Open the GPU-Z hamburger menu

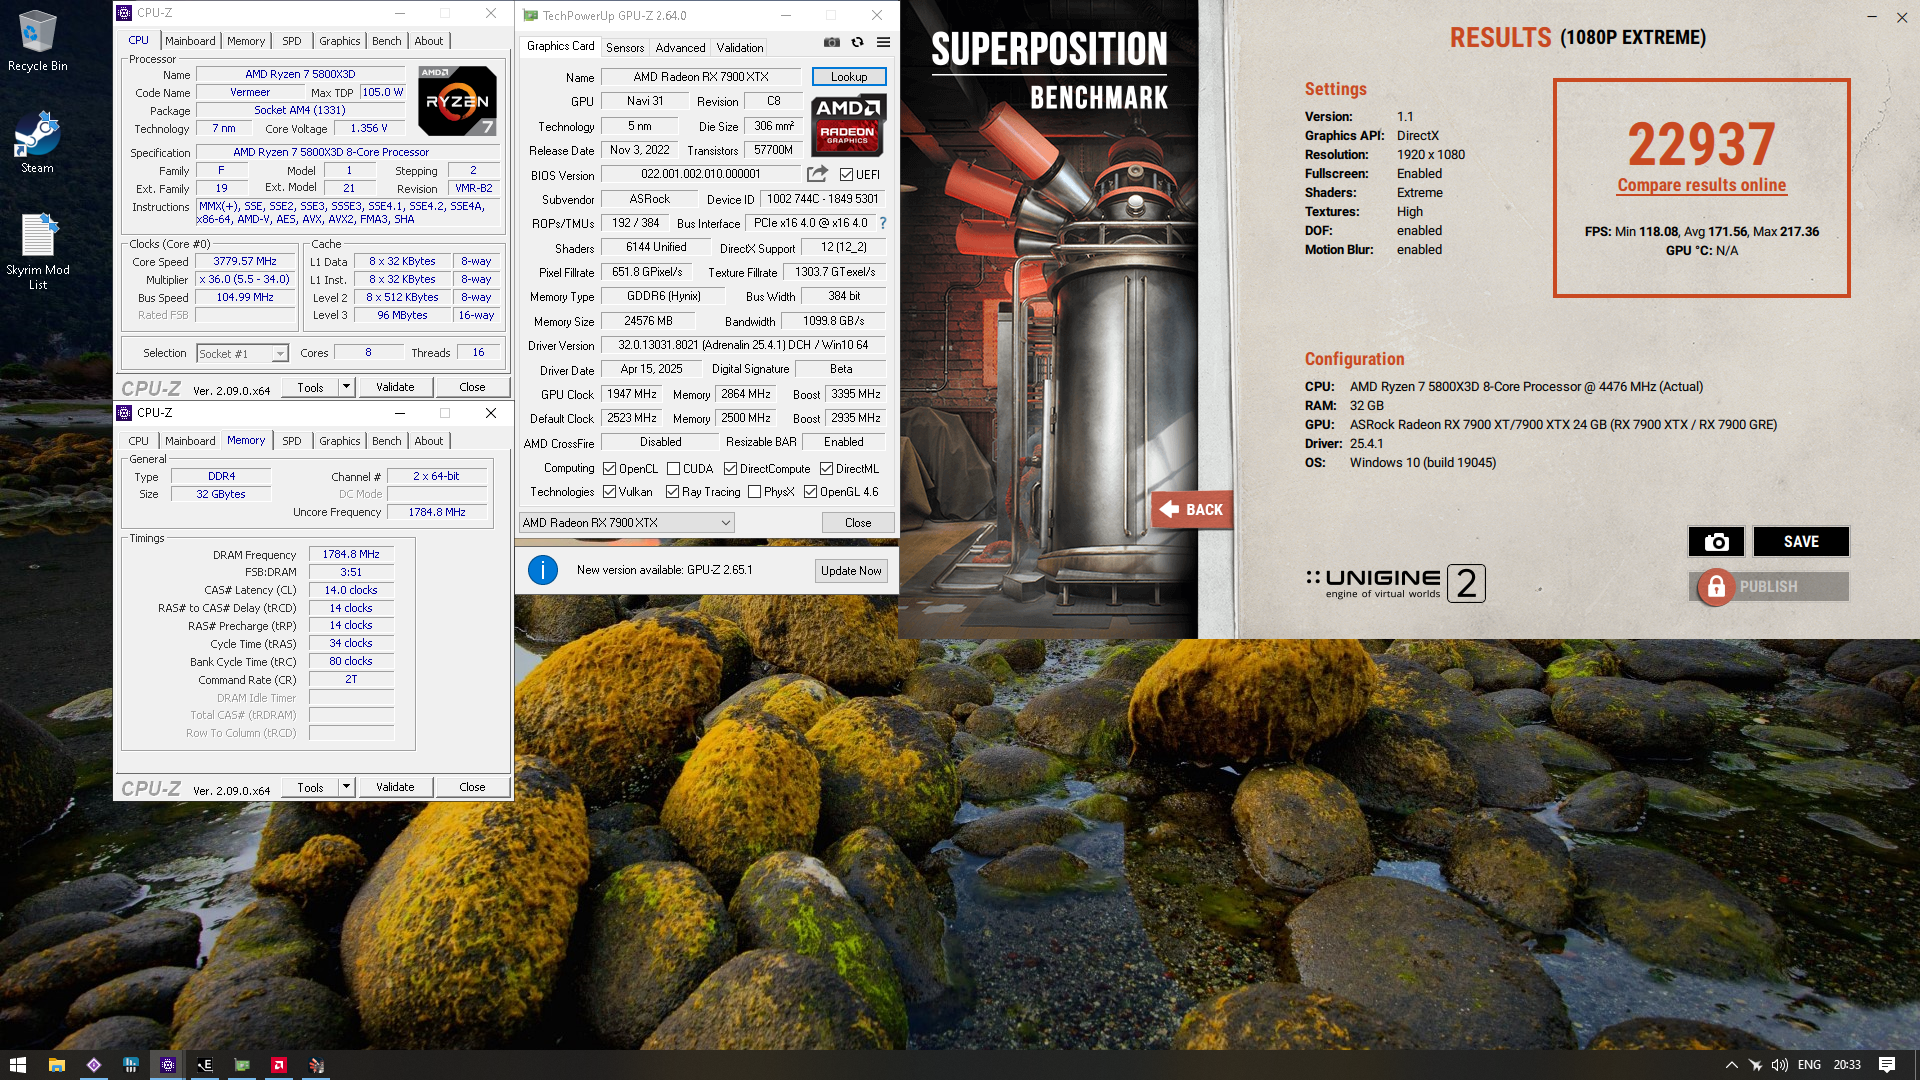[883, 42]
